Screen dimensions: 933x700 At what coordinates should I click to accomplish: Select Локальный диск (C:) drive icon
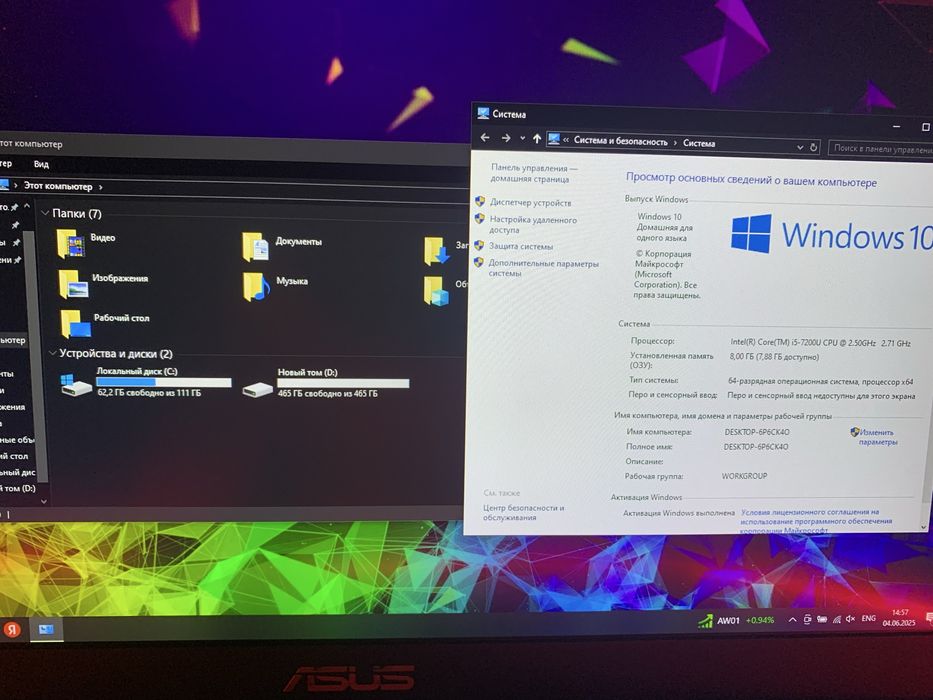point(76,385)
